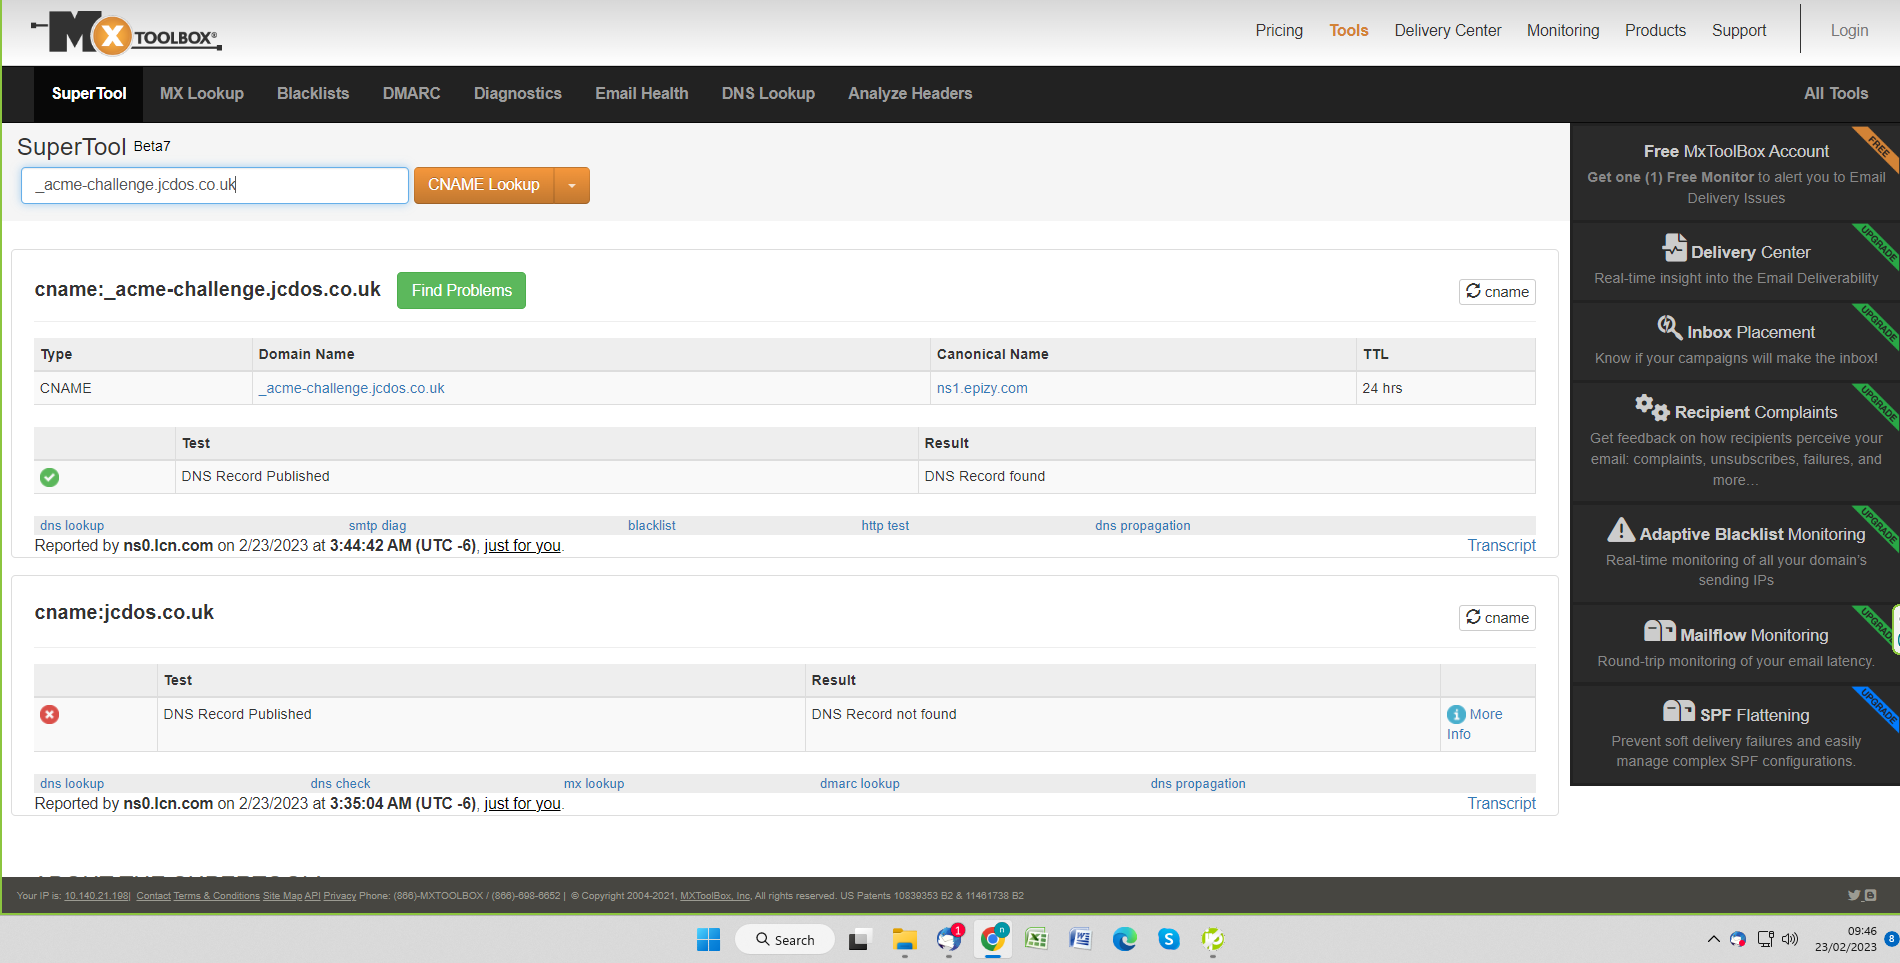1900x963 pixels.
Task: Open the ns1.epizy.com canonical name link
Action: point(981,388)
